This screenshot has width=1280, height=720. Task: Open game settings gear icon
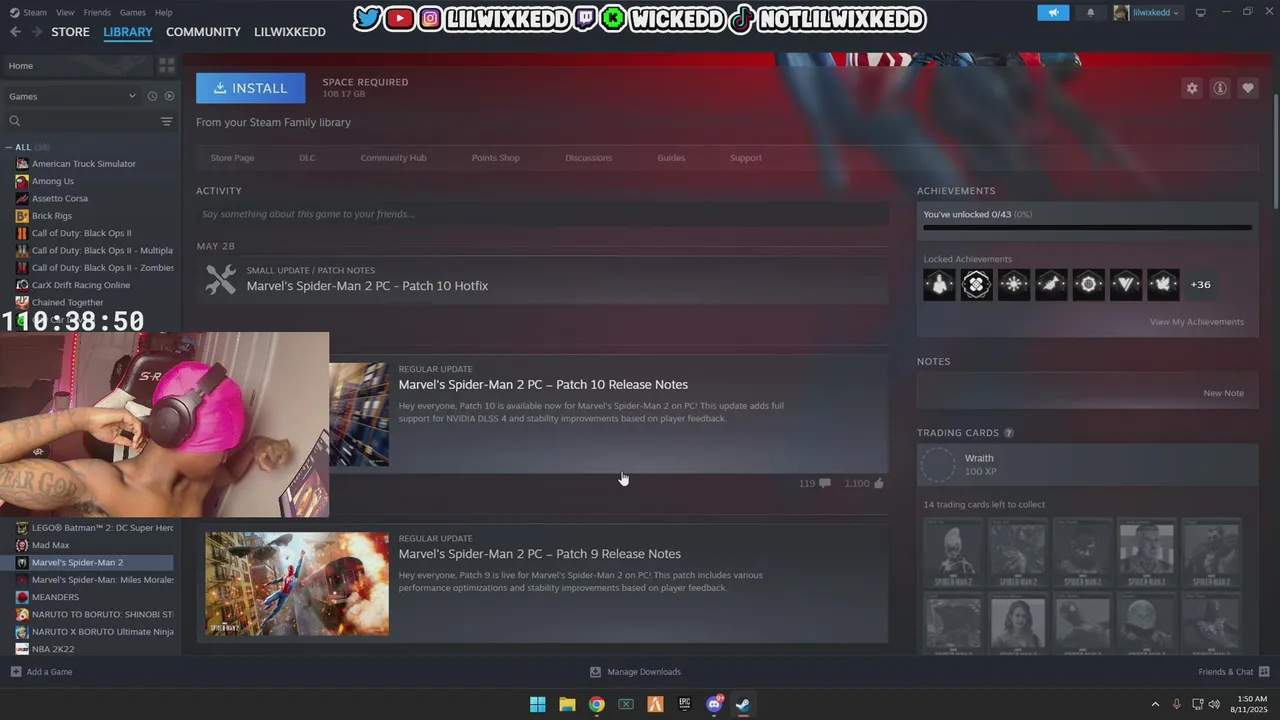[x=1192, y=88]
